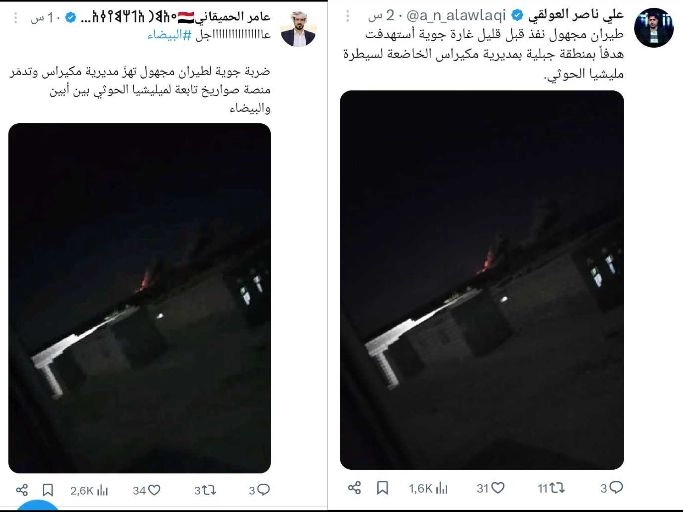This screenshot has height=512, width=683.
Task: View analytics showing 1,6K views
Action: [428, 488]
